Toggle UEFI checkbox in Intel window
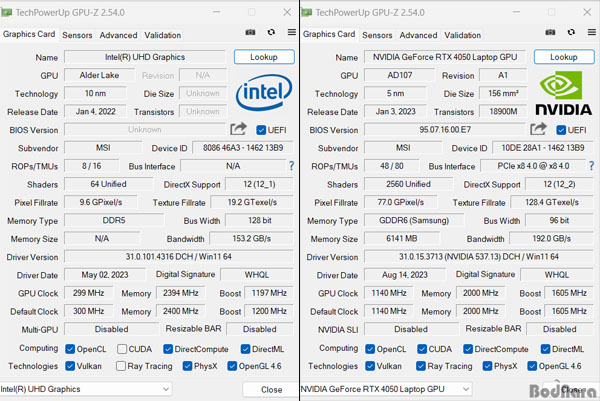600x401 pixels. 261,130
